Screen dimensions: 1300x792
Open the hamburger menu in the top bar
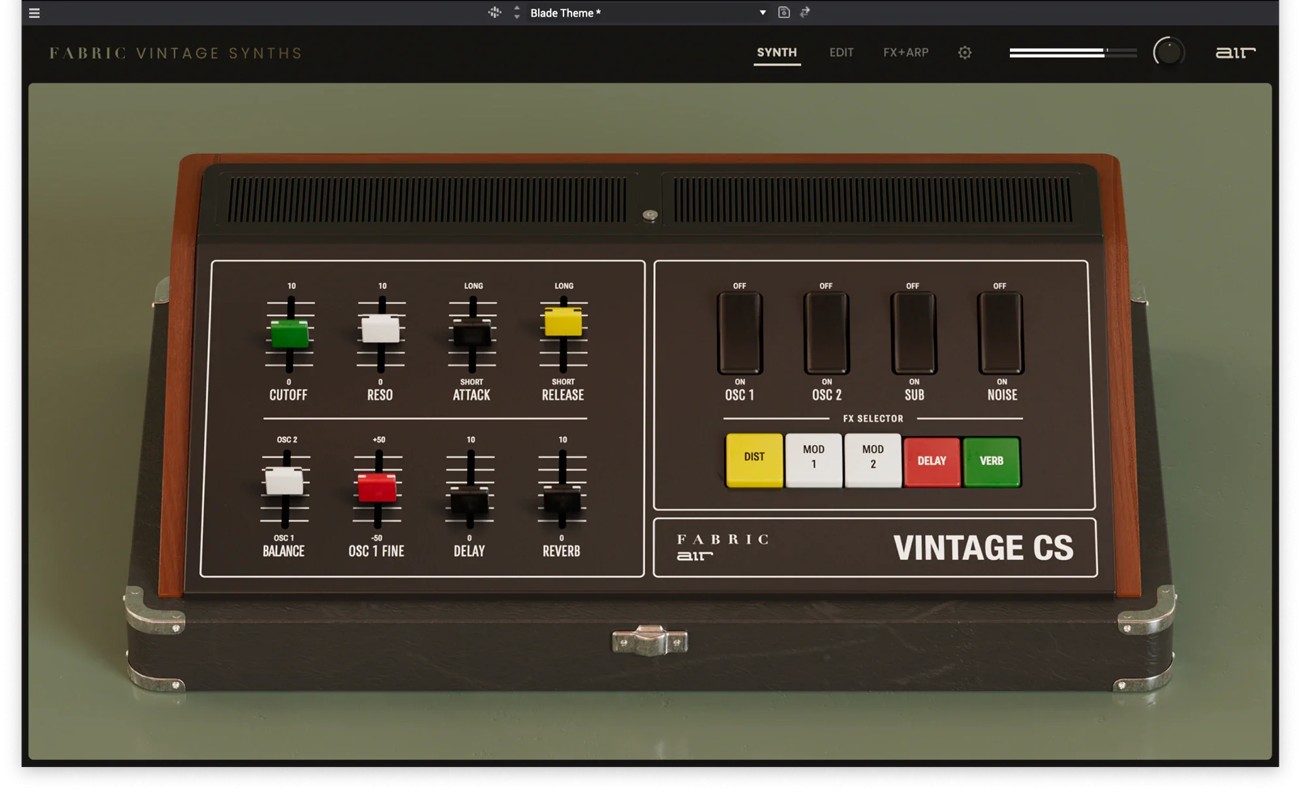click(x=34, y=13)
